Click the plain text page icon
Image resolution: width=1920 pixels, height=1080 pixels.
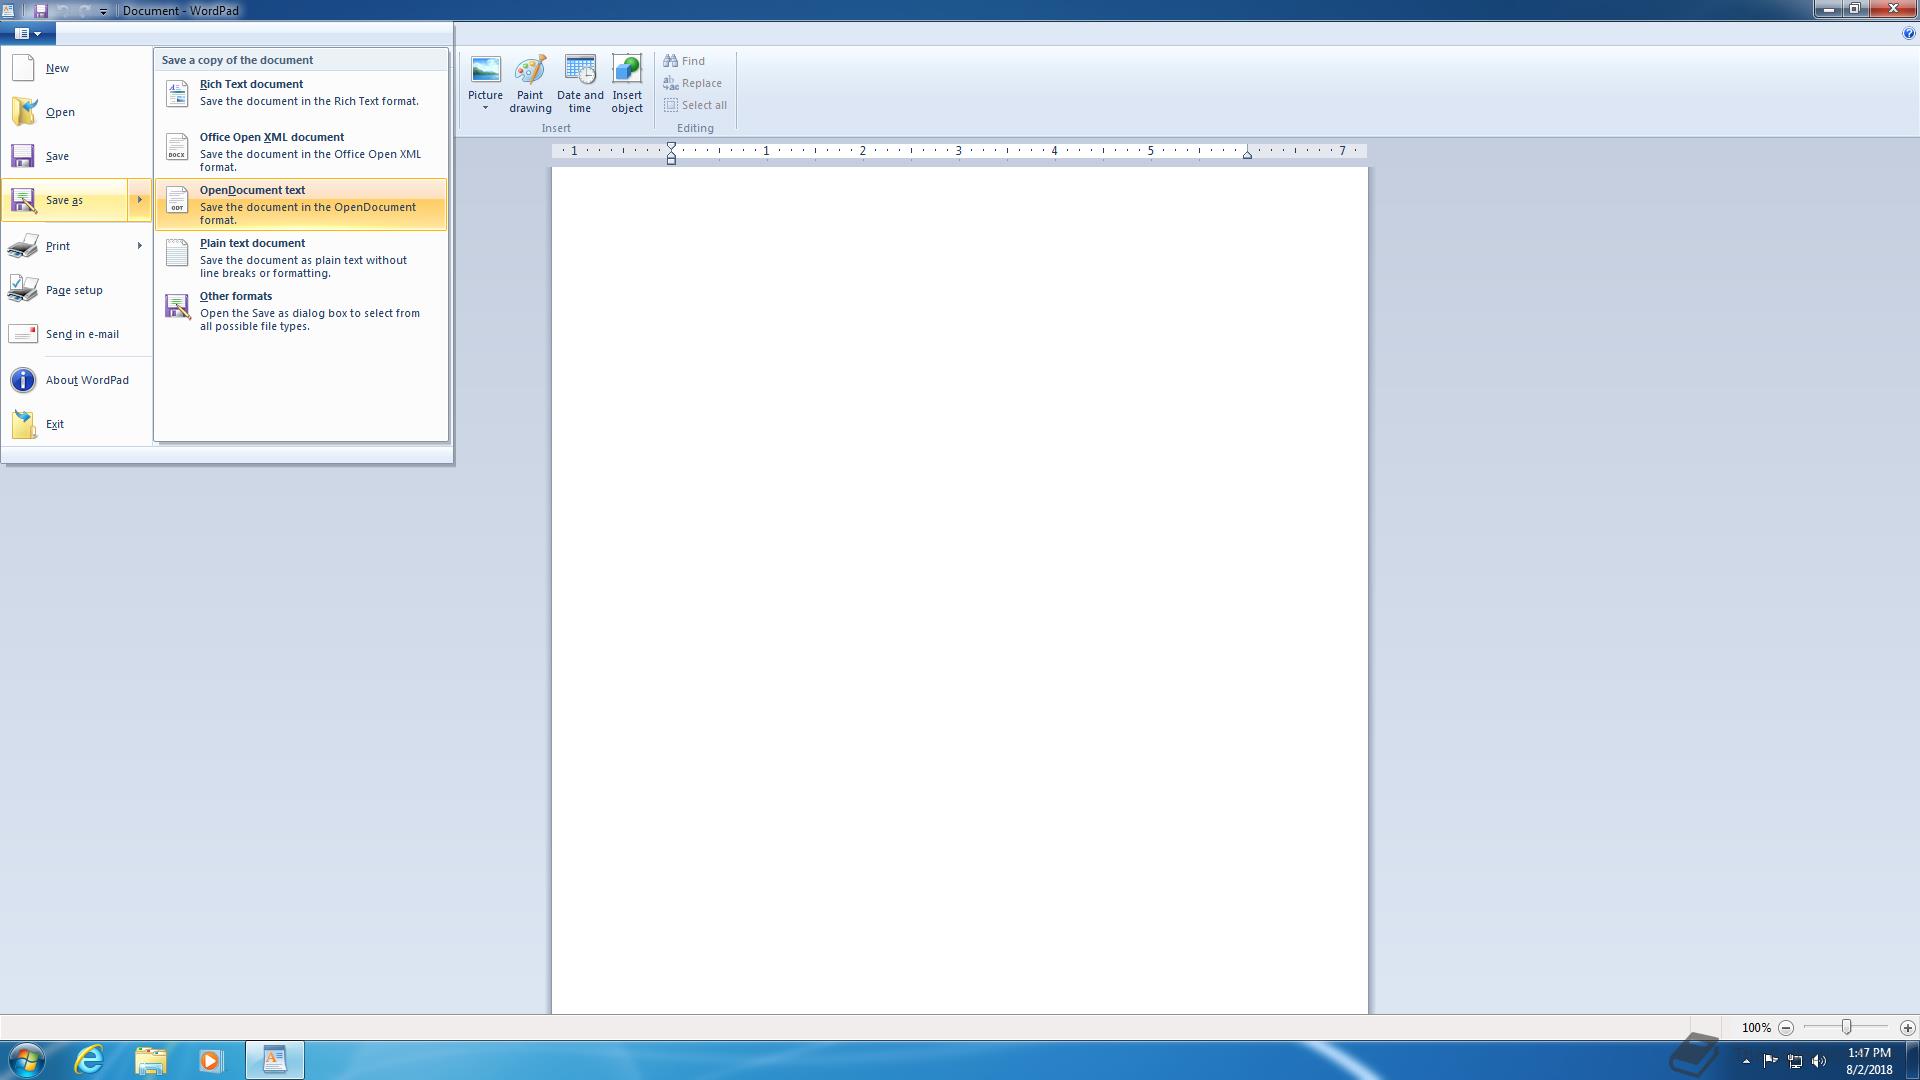click(177, 253)
